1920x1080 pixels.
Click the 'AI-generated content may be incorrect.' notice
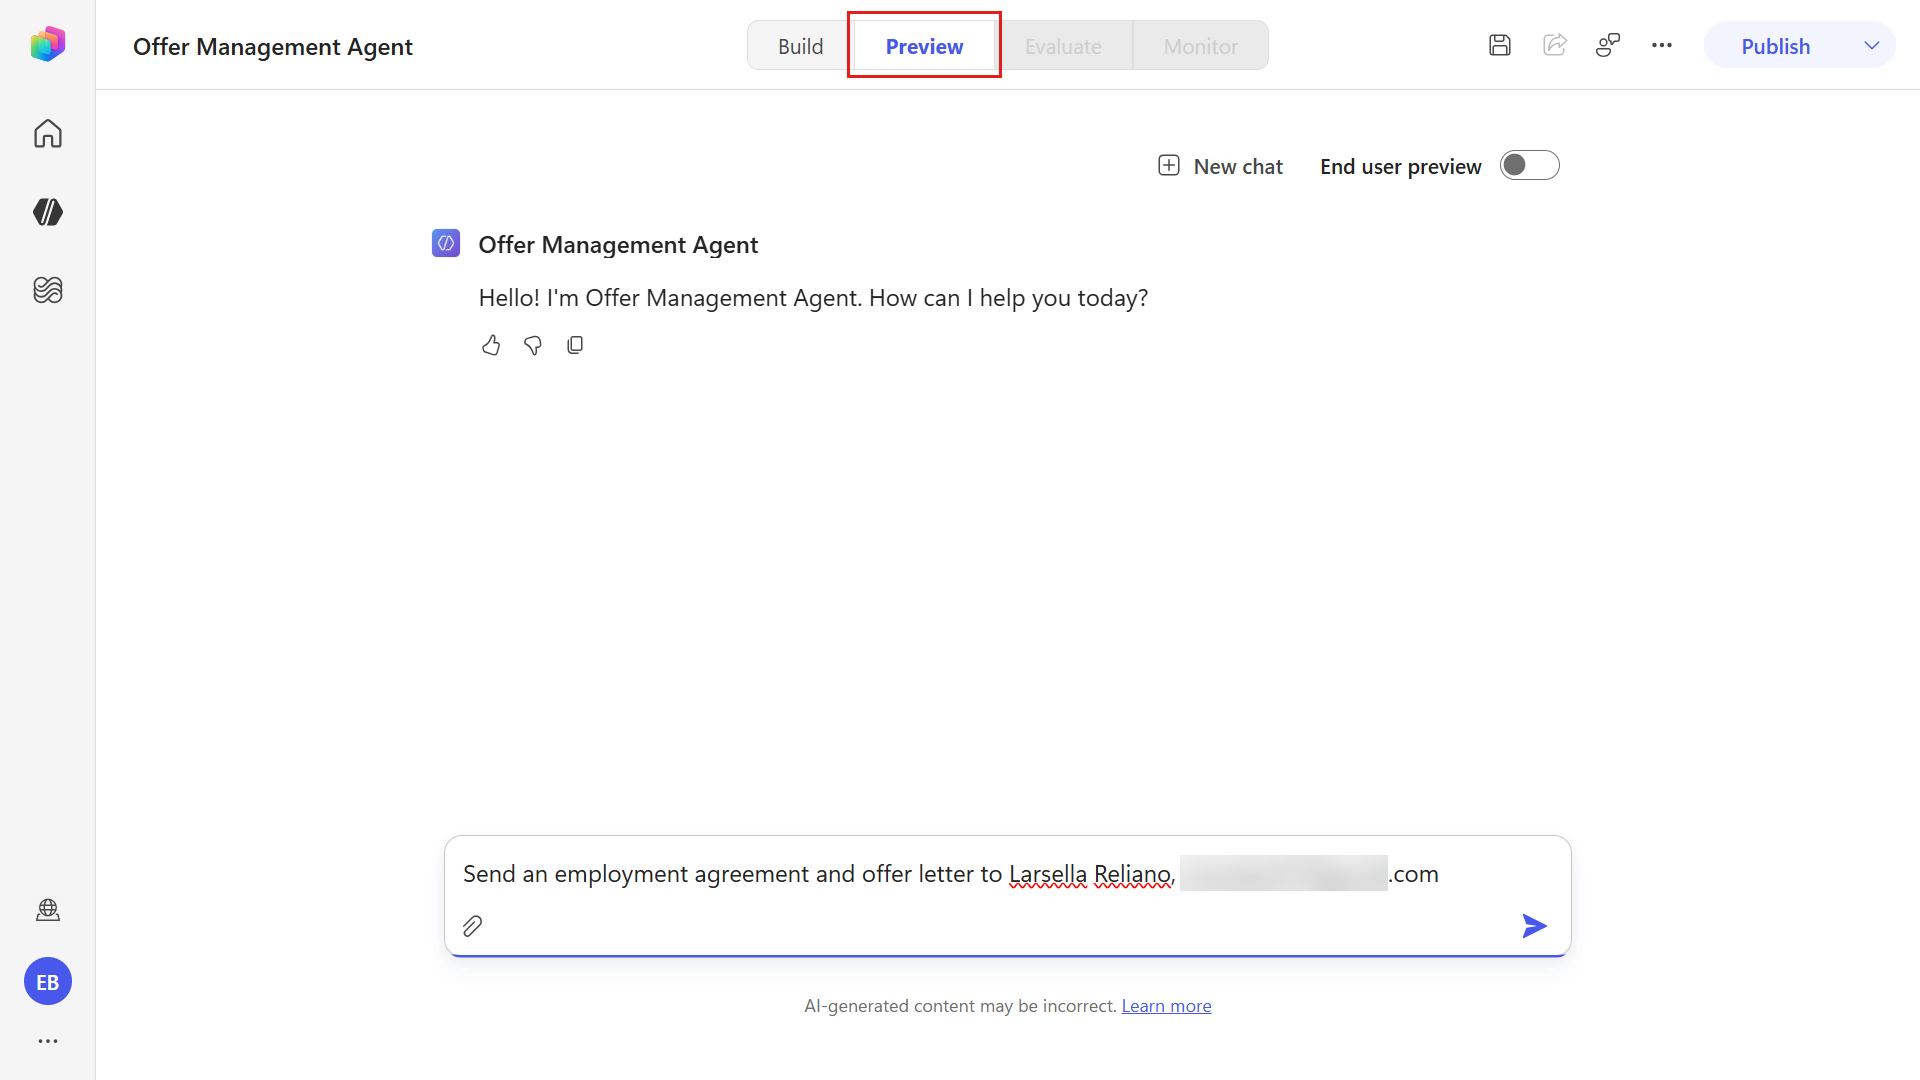(960, 1006)
